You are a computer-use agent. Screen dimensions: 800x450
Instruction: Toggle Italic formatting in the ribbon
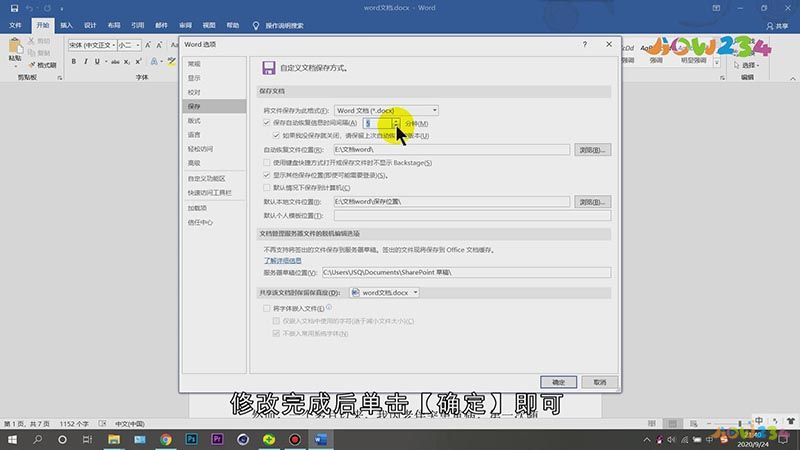85,61
